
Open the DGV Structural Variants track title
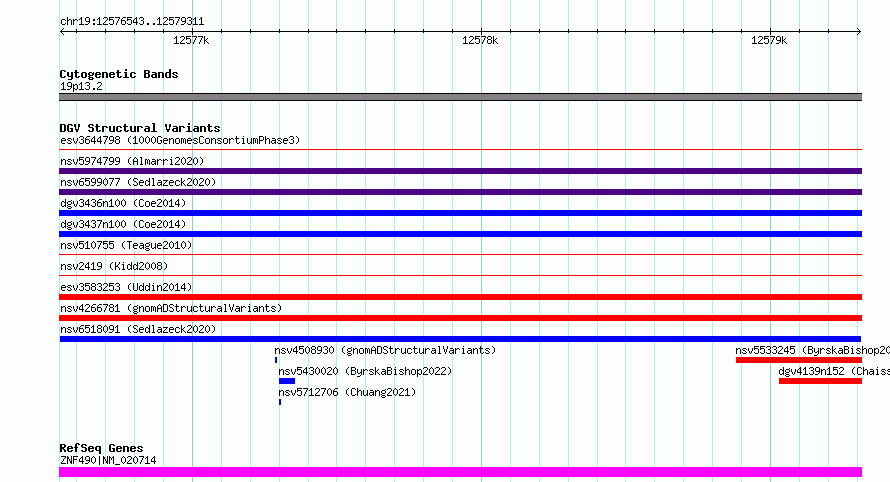click(x=140, y=128)
